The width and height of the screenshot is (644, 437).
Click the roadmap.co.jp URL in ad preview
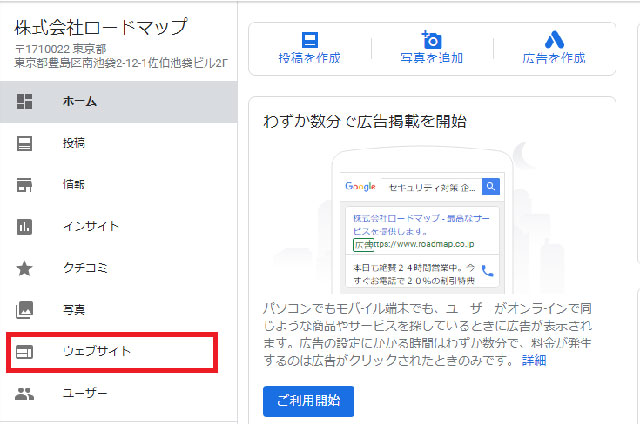tap(424, 244)
